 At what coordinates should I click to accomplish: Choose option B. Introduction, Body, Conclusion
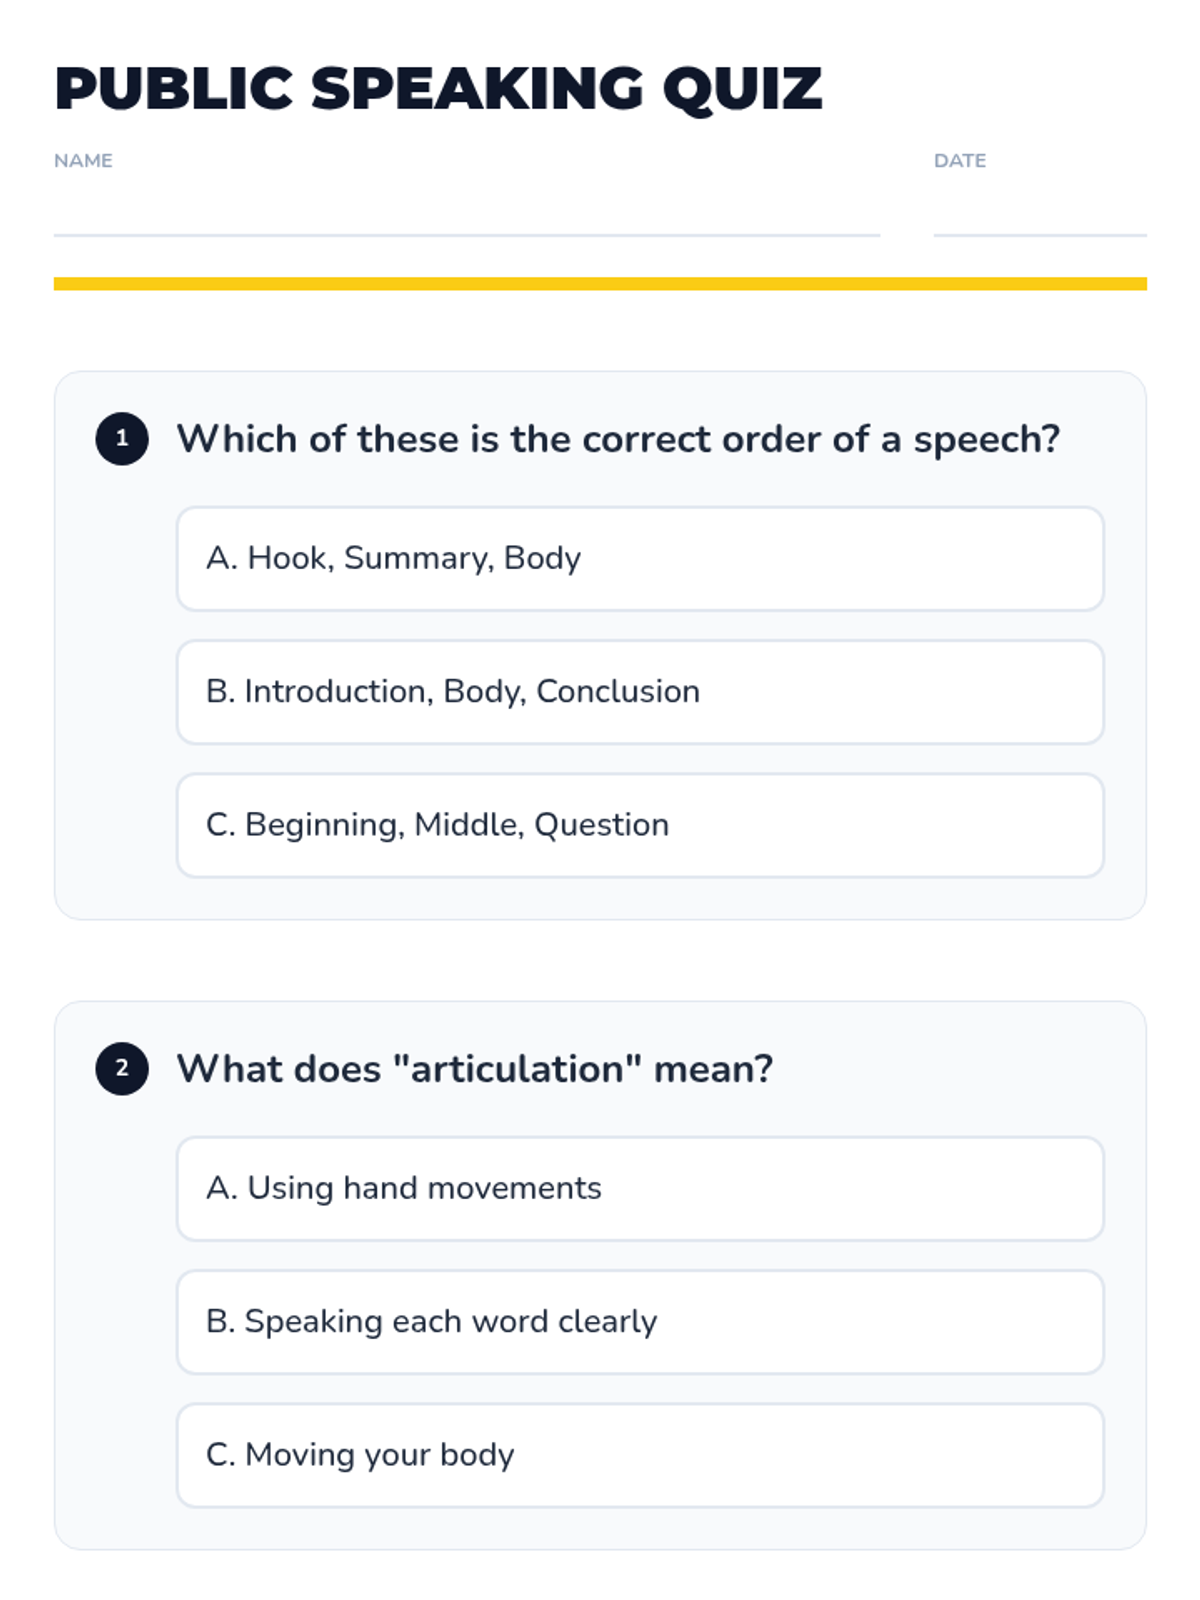click(640, 692)
